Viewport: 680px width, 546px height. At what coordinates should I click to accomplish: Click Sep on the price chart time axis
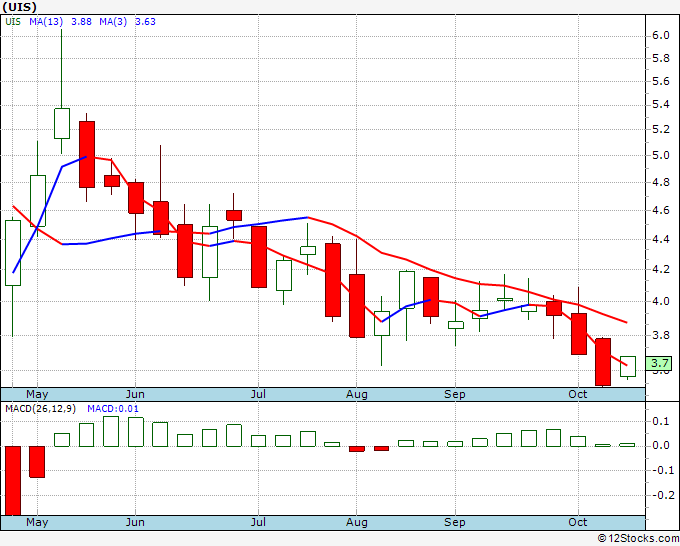[x=454, y=394]
